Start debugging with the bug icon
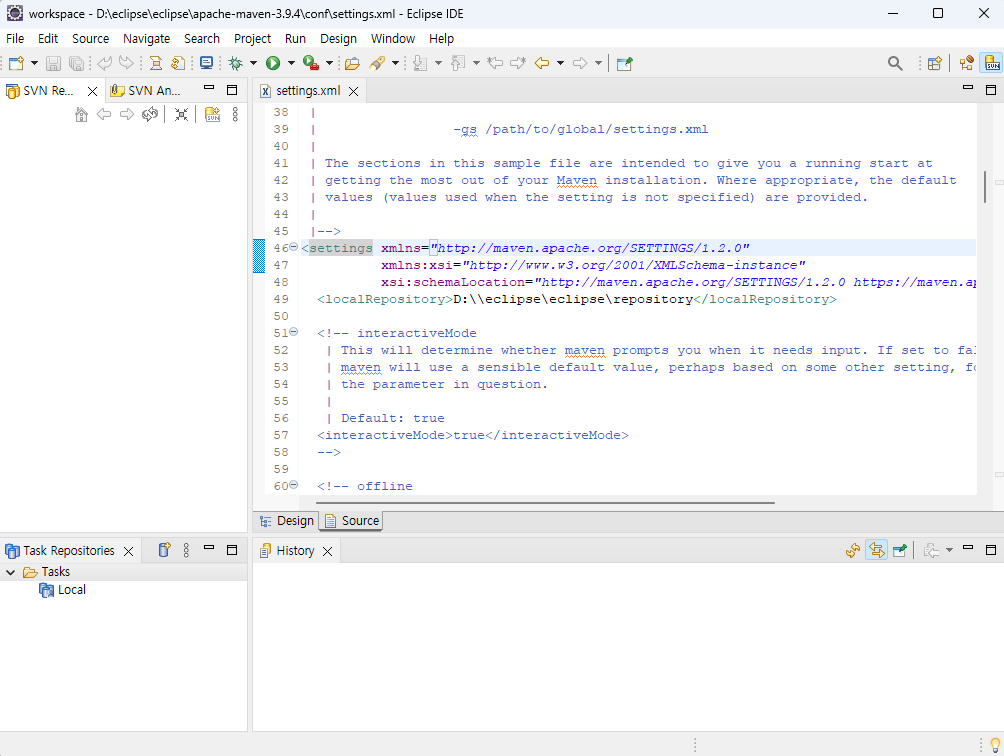 [x=236, y=63]
